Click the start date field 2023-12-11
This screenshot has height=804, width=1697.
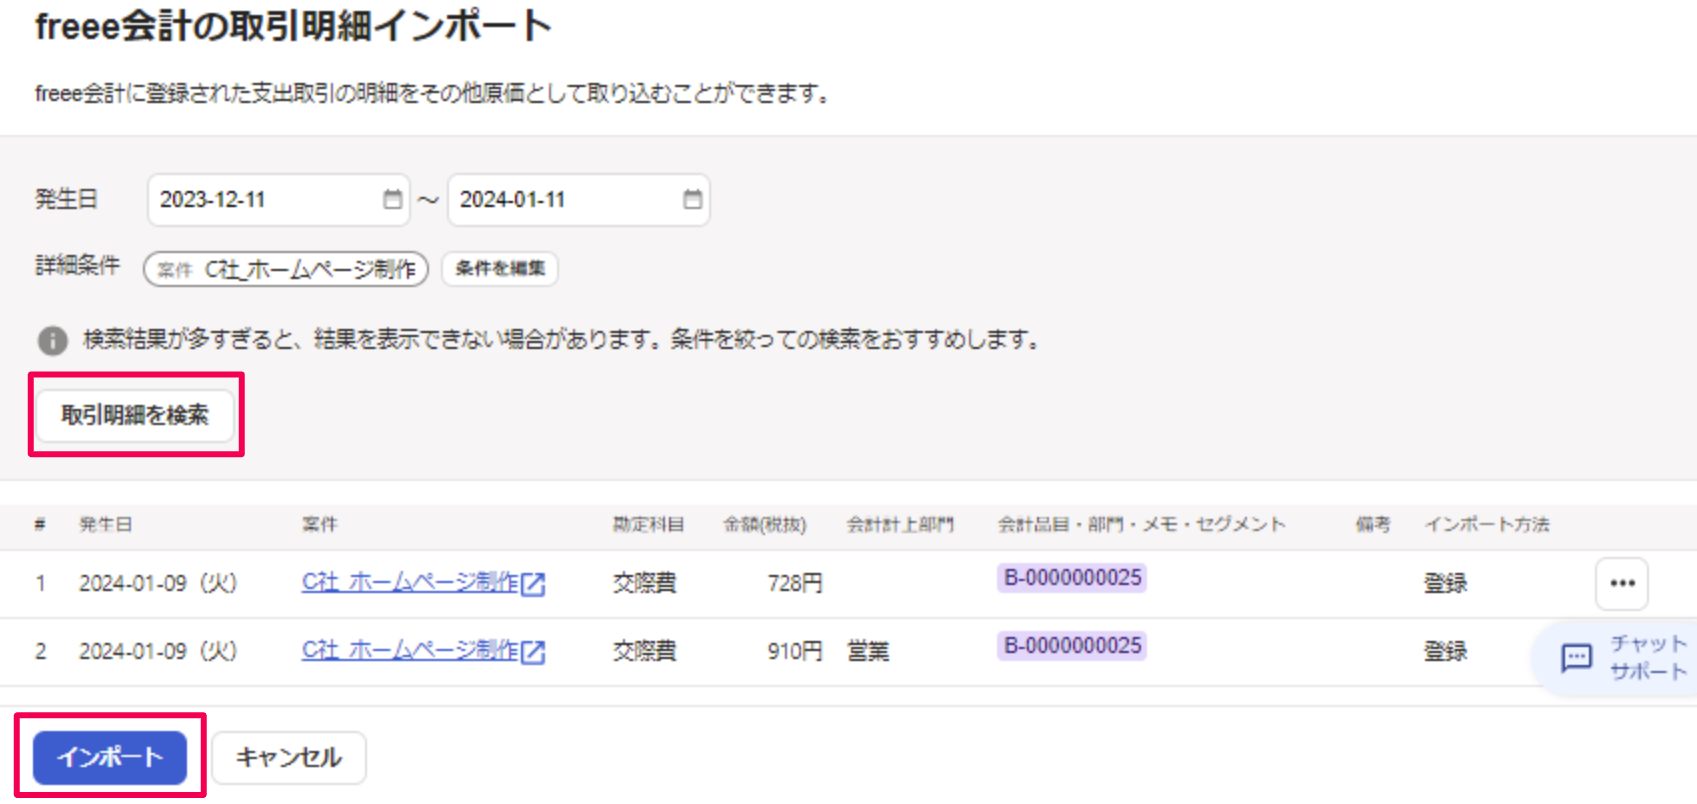point(278,200)
